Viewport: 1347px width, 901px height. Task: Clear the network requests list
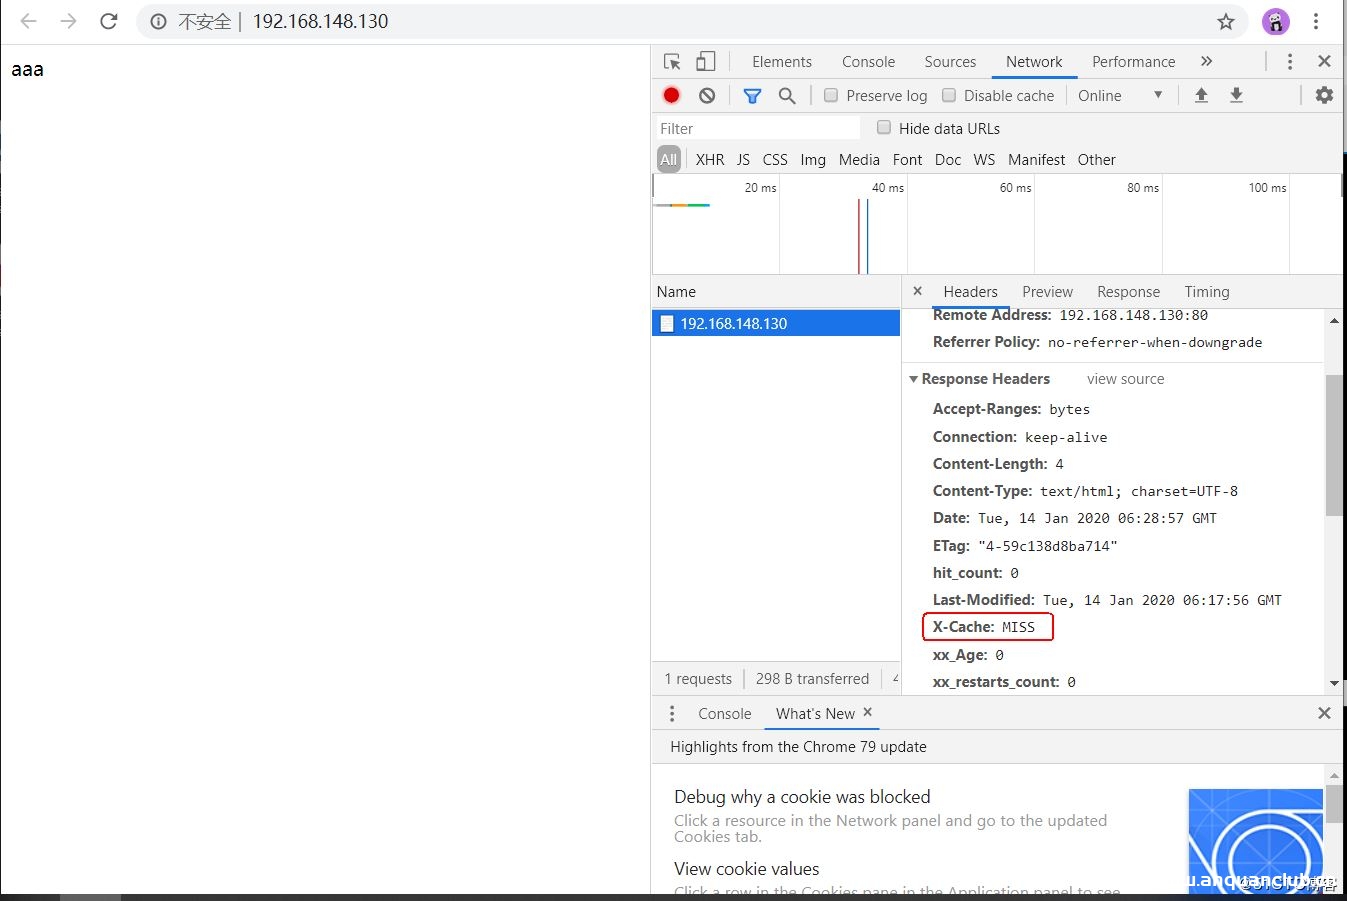click(x=707, y=95)
